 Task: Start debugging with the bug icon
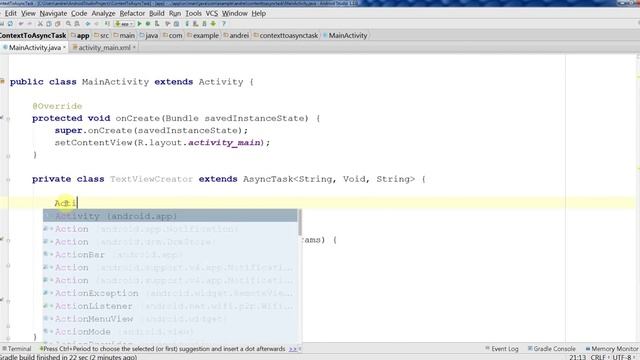[148, 24]
